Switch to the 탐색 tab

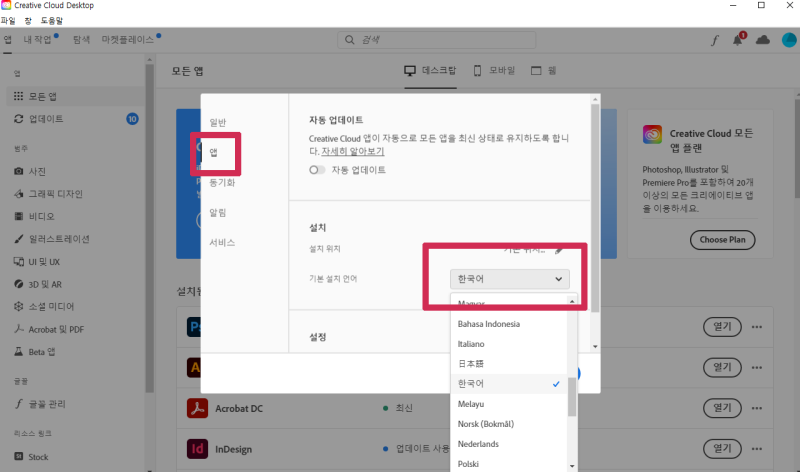[x=81, y=40]
